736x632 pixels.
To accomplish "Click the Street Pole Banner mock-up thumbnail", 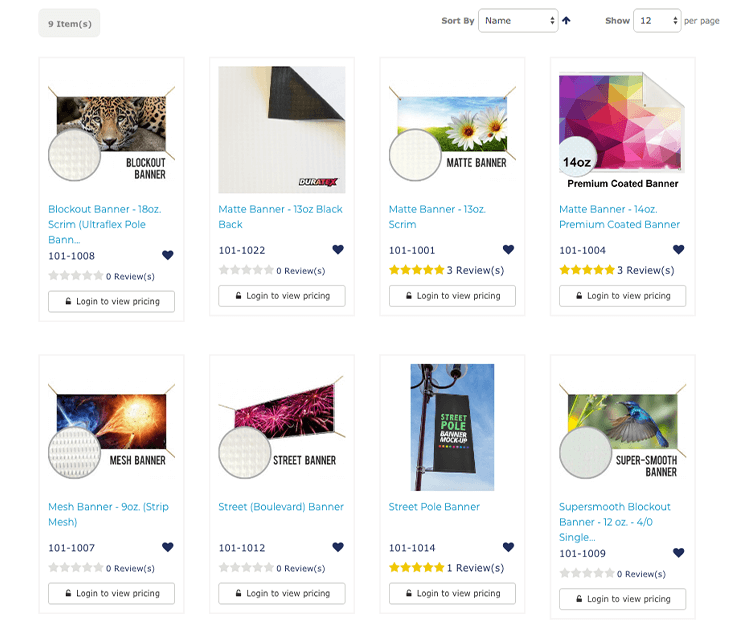I will click(452, 426).
